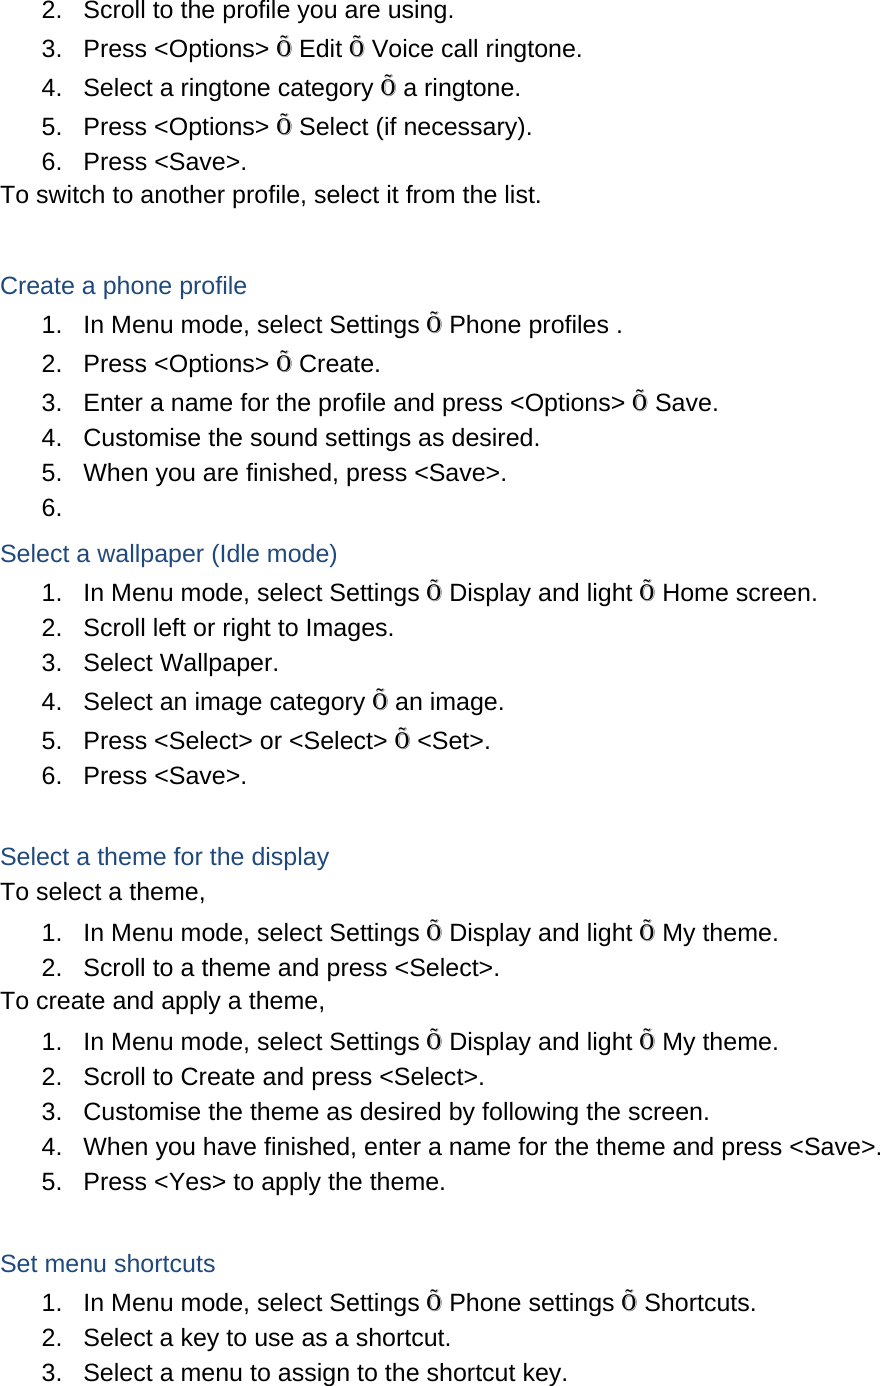The height and width of the screenshot is (1386, 880).
Task: Click the "Set menu shortcuts" heading
Action: (107, 1264)
